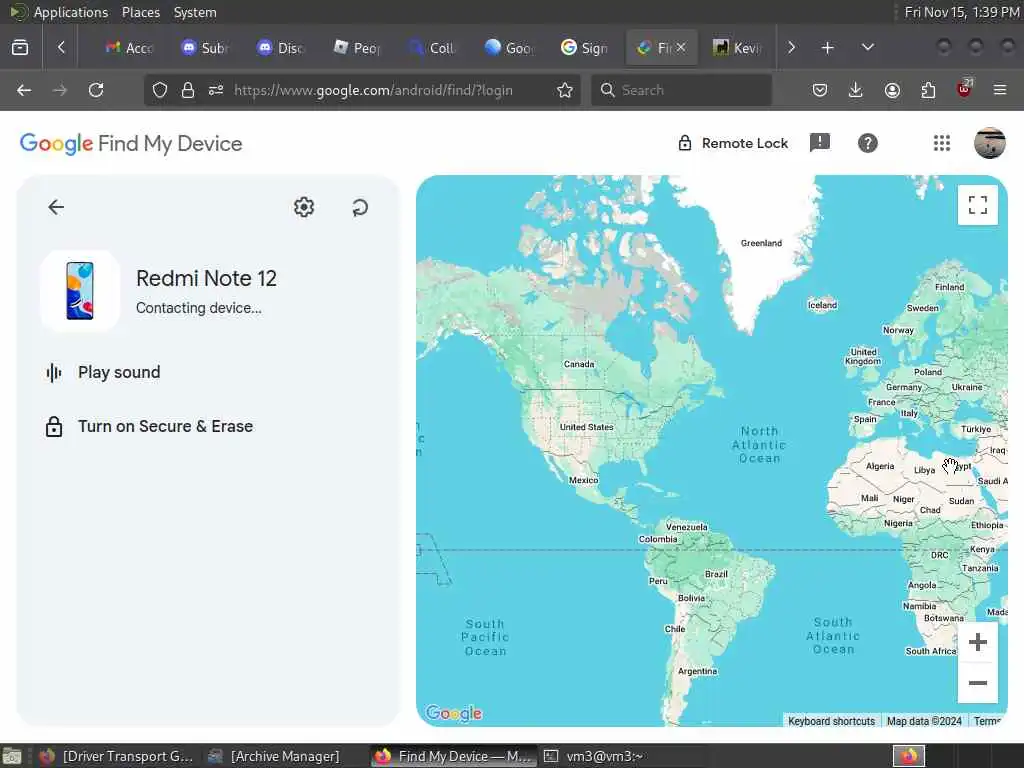Toggle fullscreen map view
Screen dimensions: 1024x768
point(978,205)
